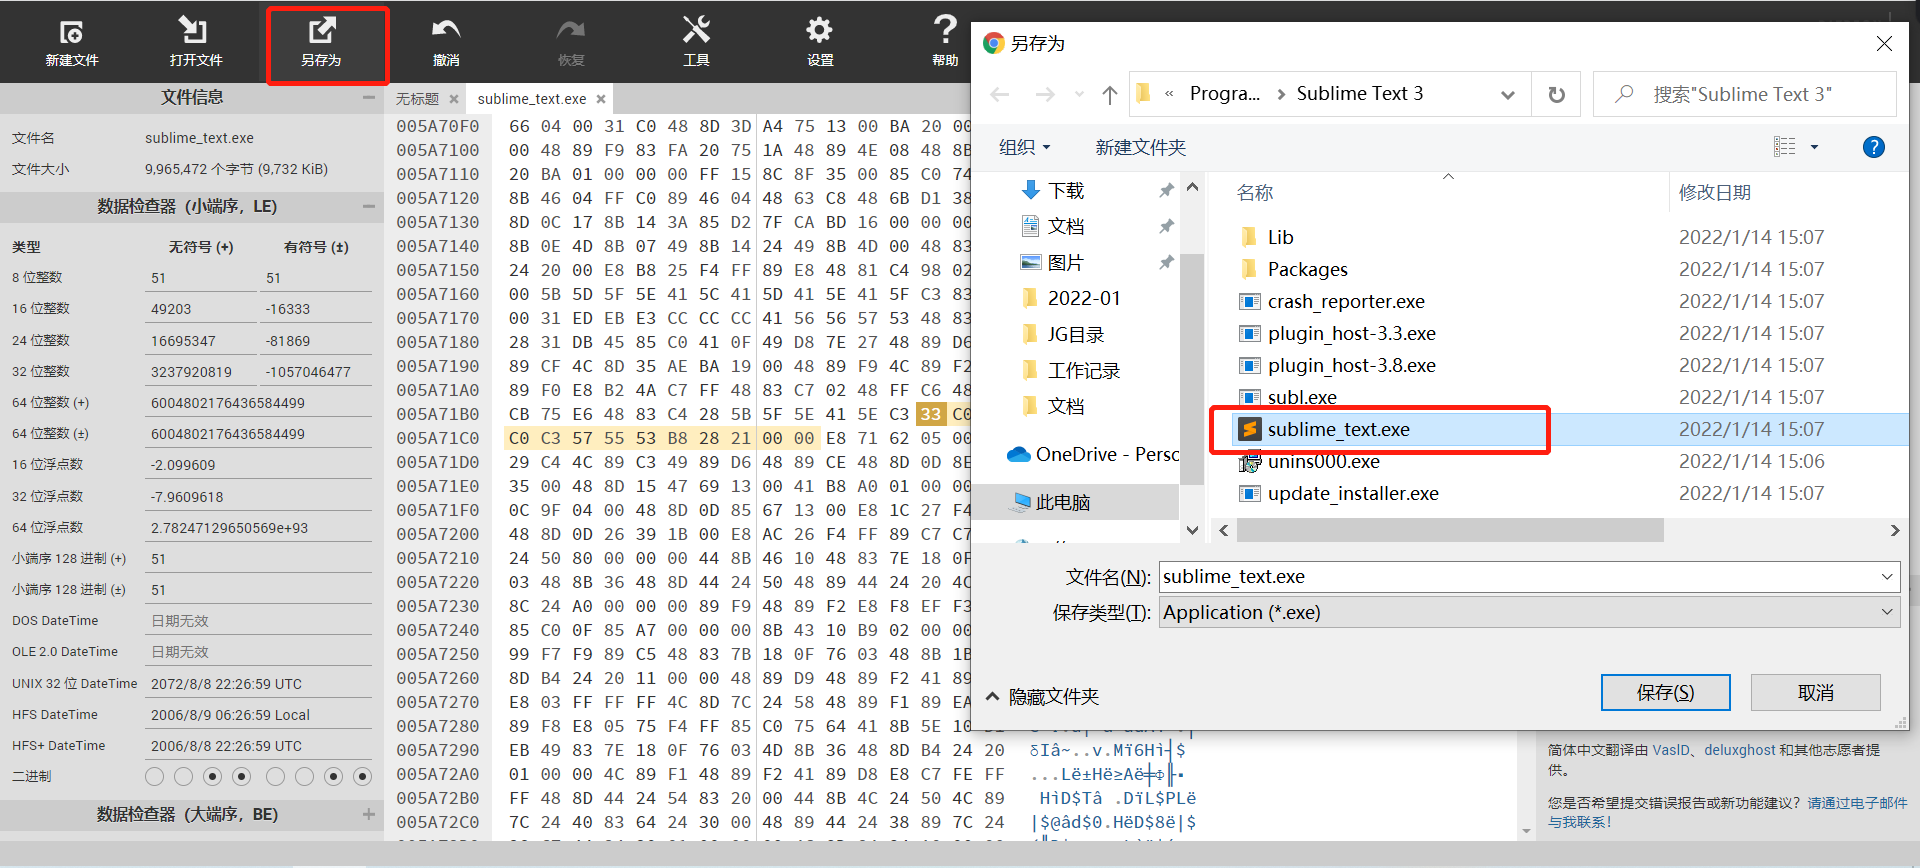
Task: Collapse the 文件信息 panel
Action: tap(369, 97)
